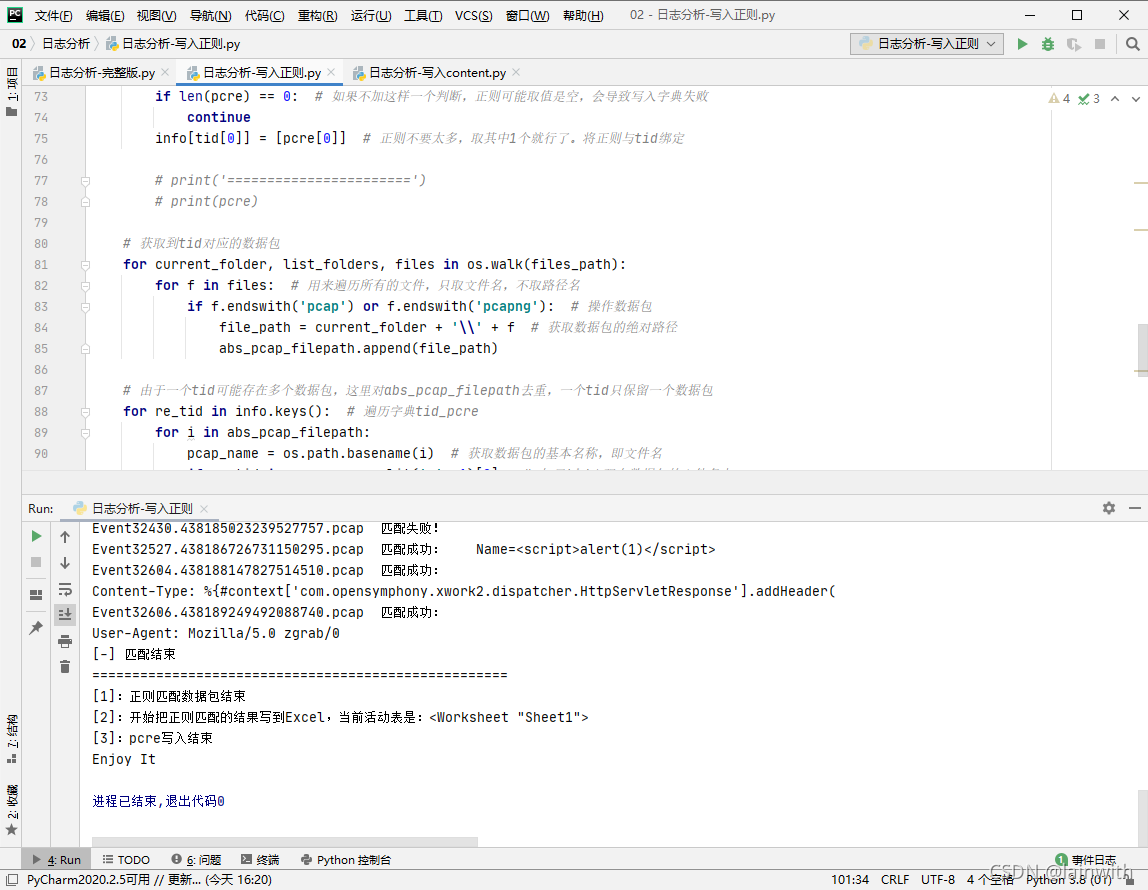The image size is (1148, 890).
Task: Jump down the stack trace arrow
Action: tap(65, 563)
